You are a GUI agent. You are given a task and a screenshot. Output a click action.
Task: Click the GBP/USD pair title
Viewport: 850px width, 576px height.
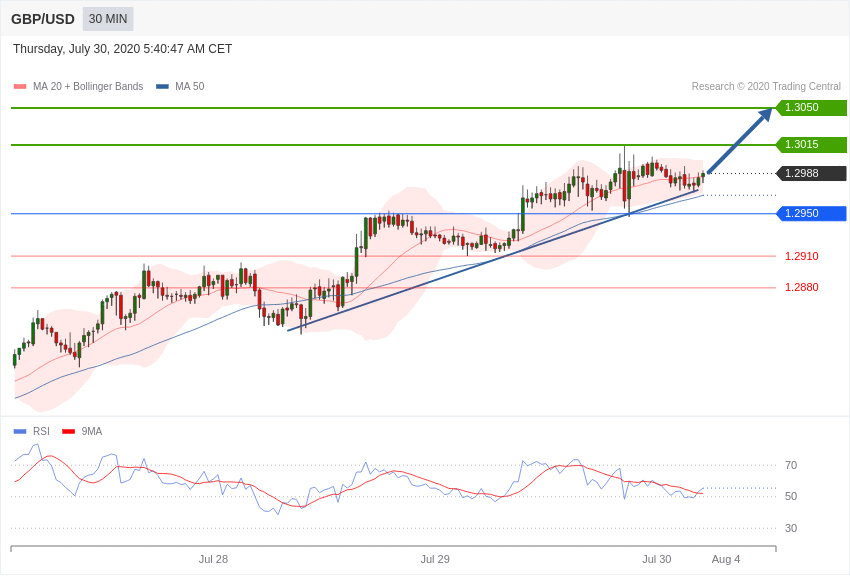(43, 20)
